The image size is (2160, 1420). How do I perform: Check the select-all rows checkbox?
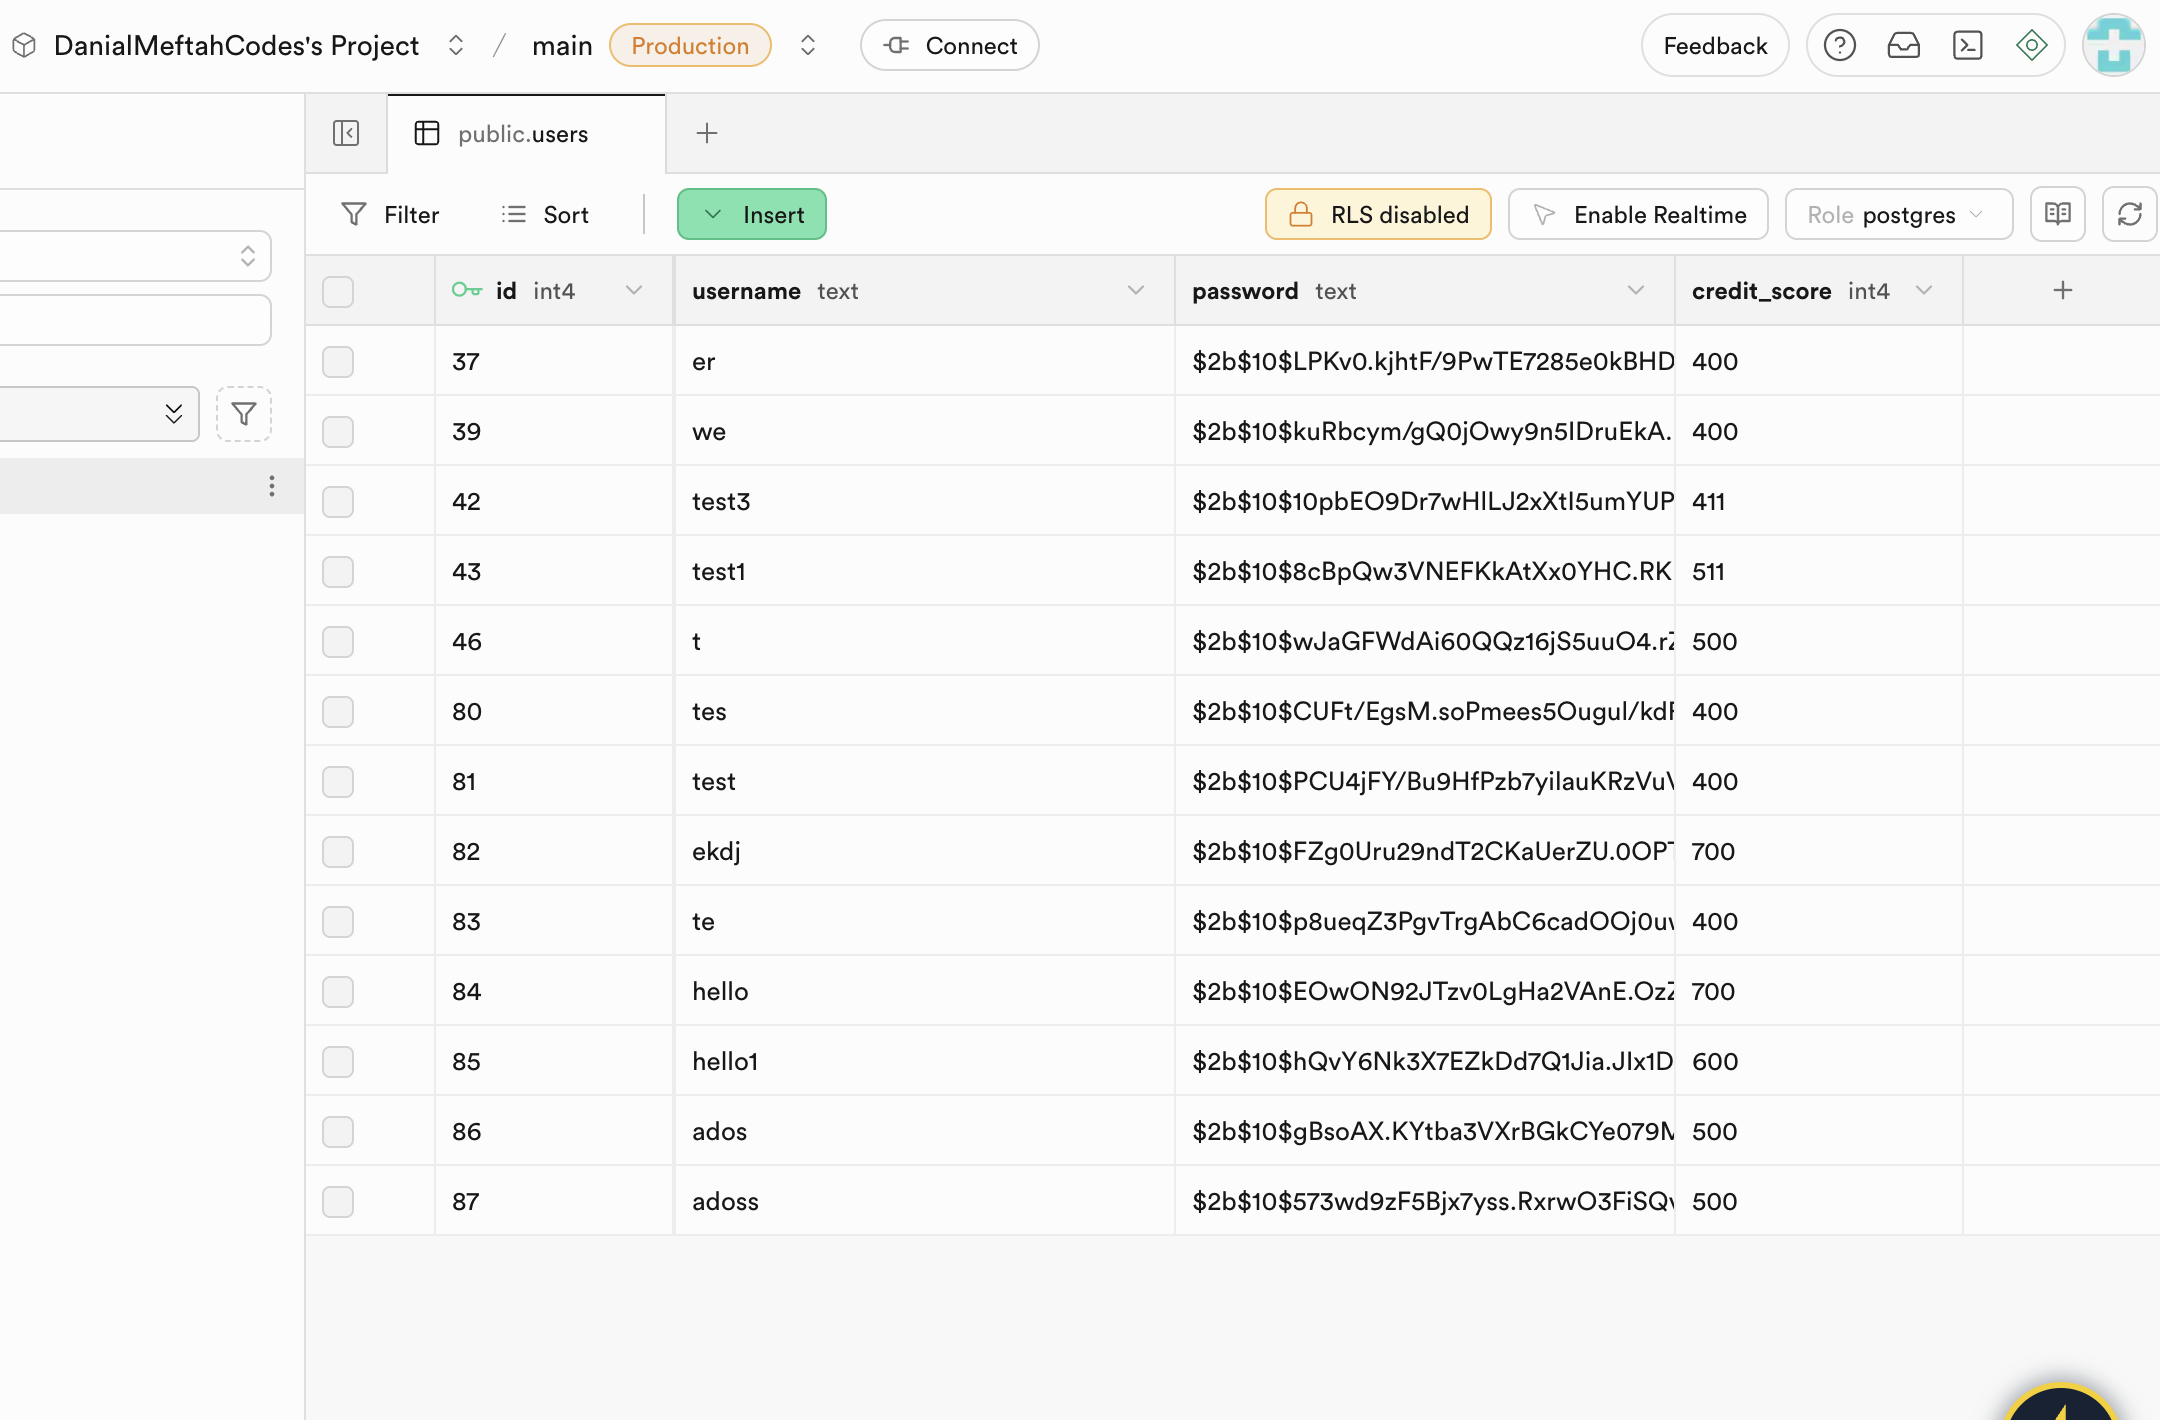pyautogui.click(x=338, y=291)
